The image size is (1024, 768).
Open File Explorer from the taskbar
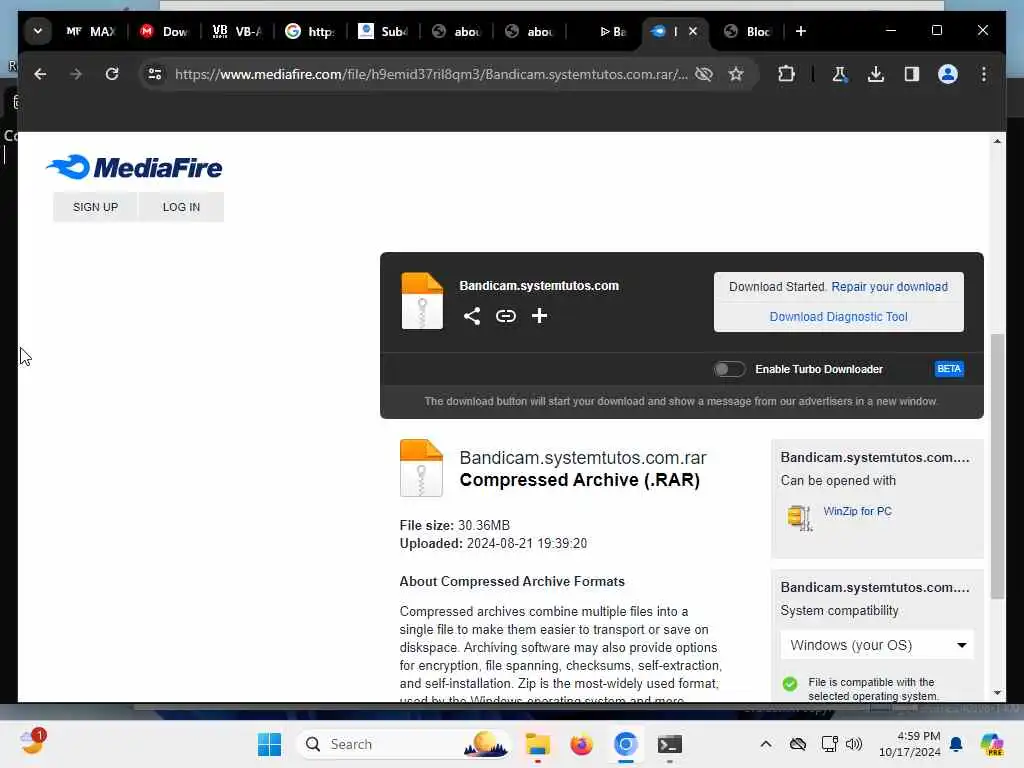pyautogui.click(x=537, y=744)
